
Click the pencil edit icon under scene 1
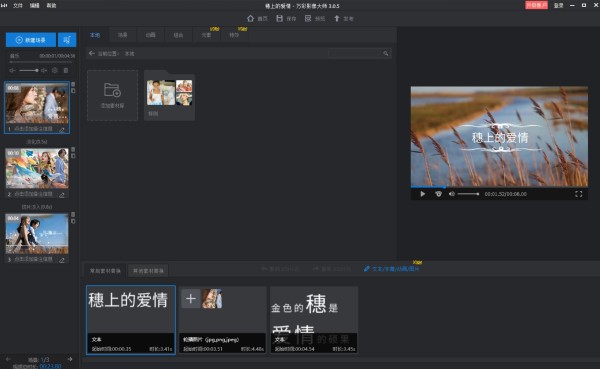click(62, 129)
